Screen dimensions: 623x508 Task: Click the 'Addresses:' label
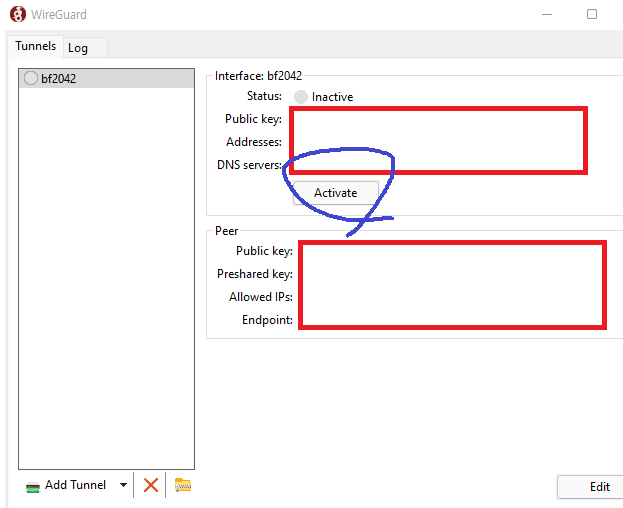(x=254, y=142)
